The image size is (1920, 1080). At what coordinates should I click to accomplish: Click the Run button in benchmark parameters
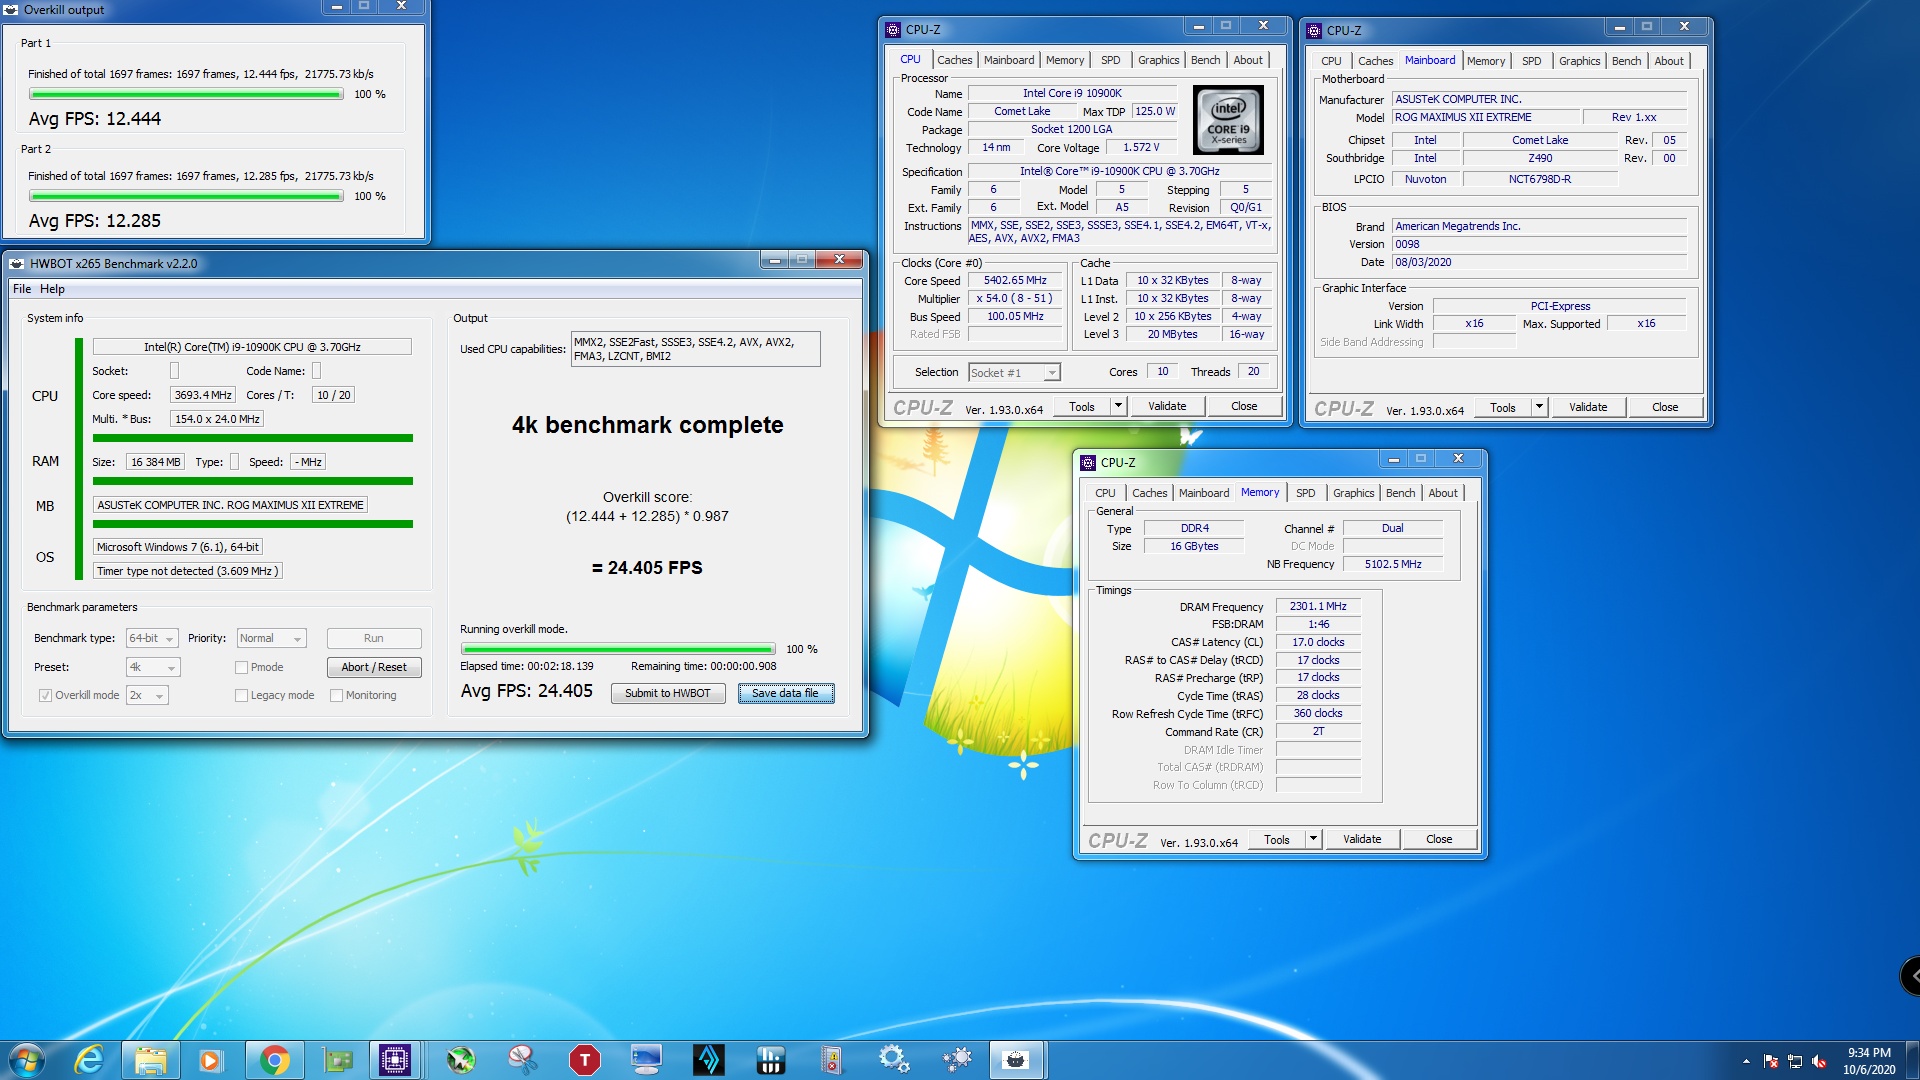coord(374,638)
